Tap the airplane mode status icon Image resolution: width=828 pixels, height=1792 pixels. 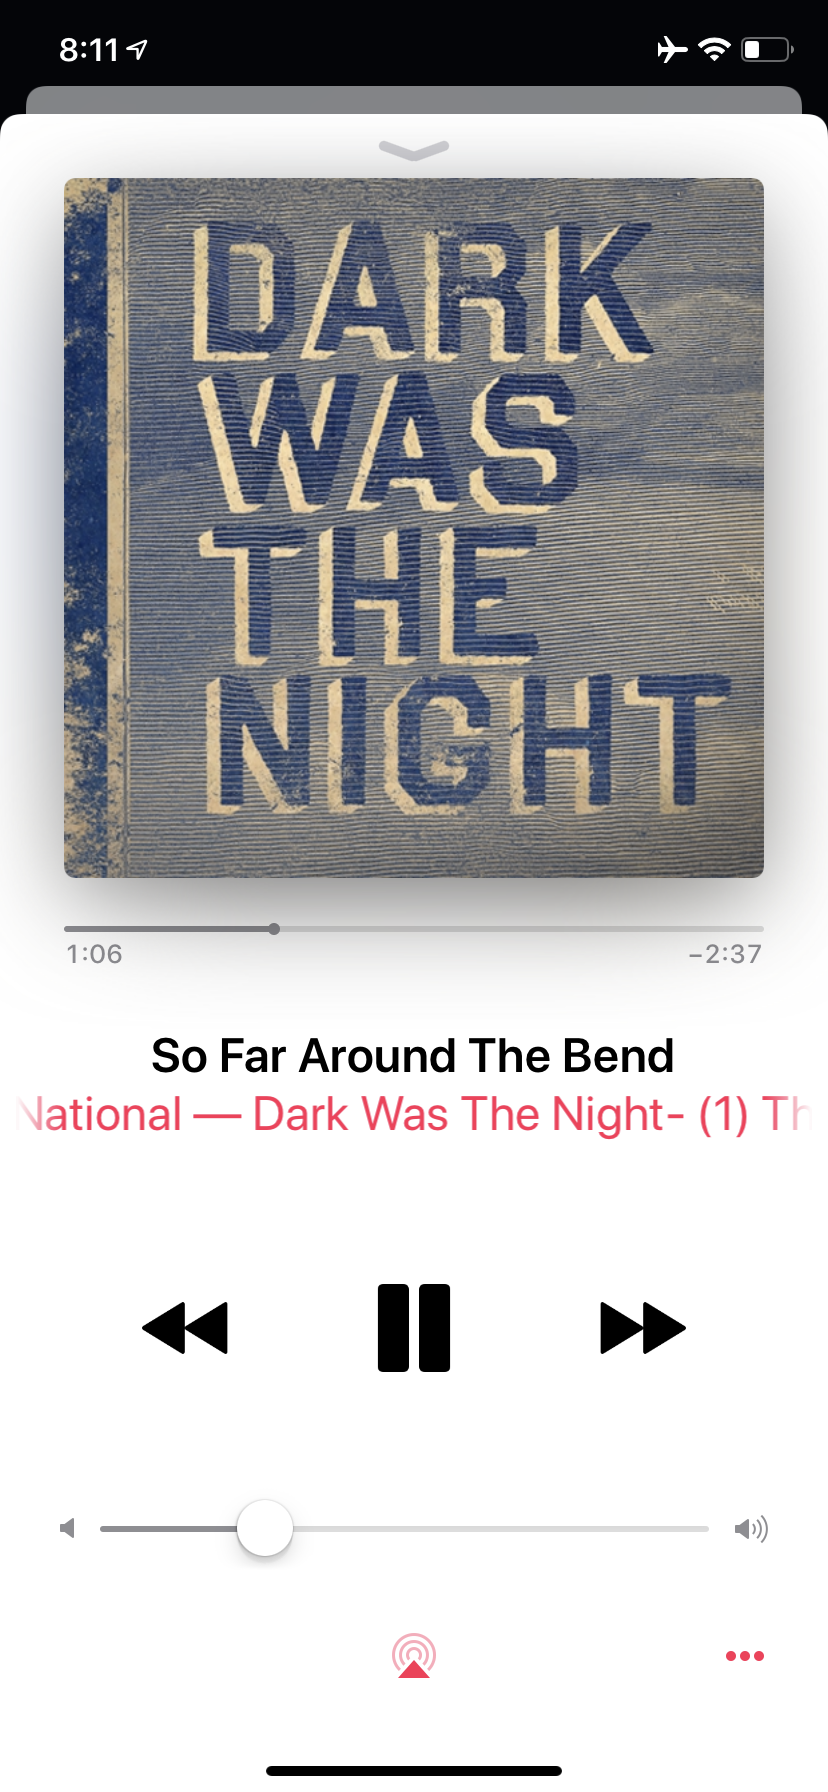(x=672, y=49)
